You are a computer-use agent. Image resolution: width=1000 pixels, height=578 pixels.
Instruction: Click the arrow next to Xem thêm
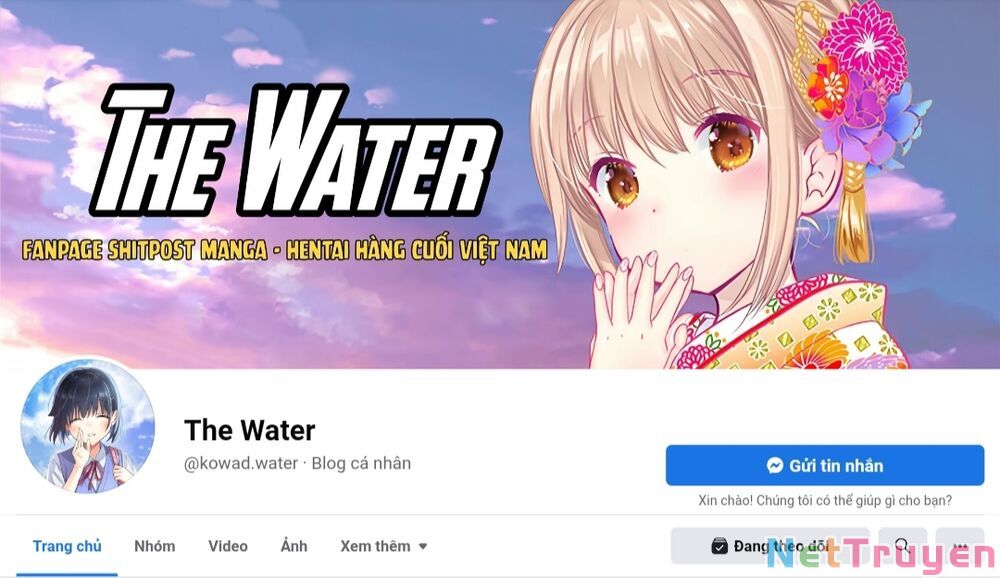(422, 547)
